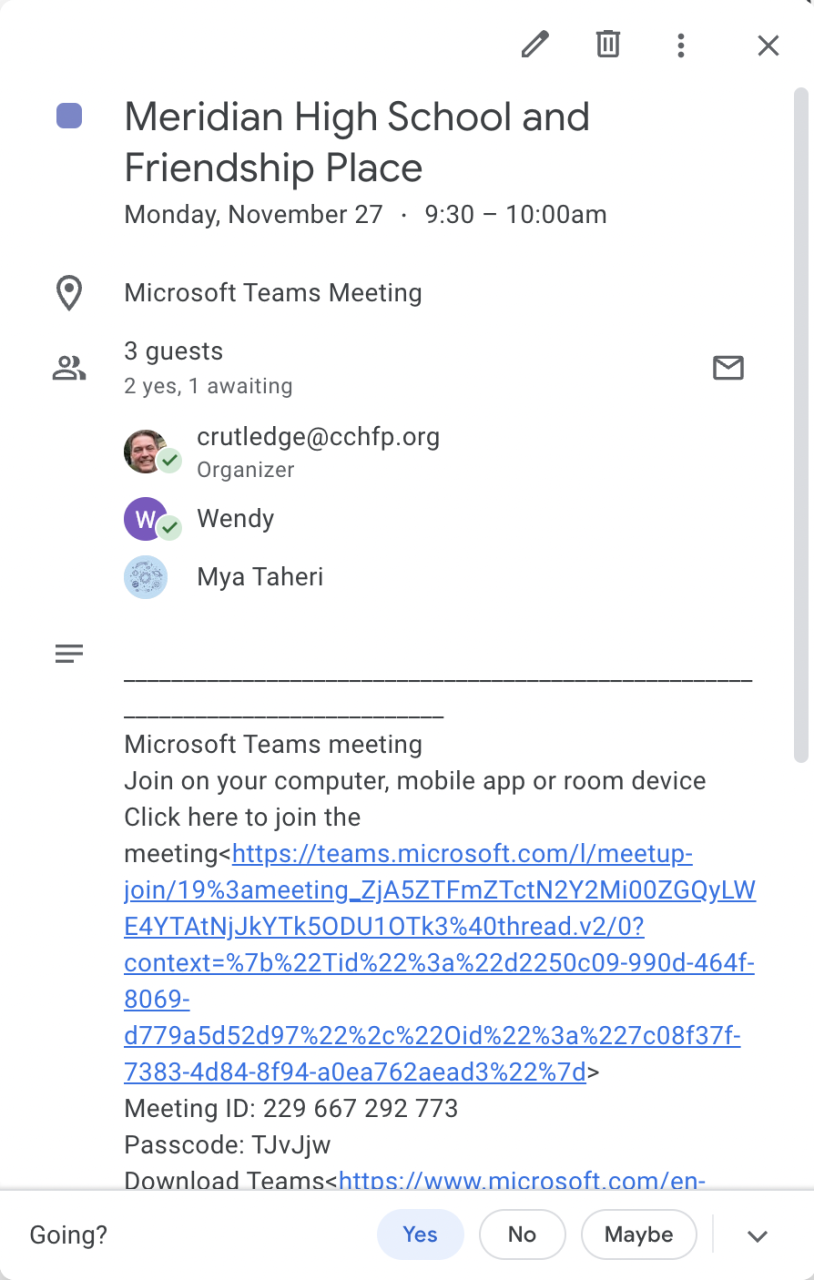The height and width of the screenshot is (1280, 814).
Task: Respond Maybe to the invitation
Action: click(638, 1235)
